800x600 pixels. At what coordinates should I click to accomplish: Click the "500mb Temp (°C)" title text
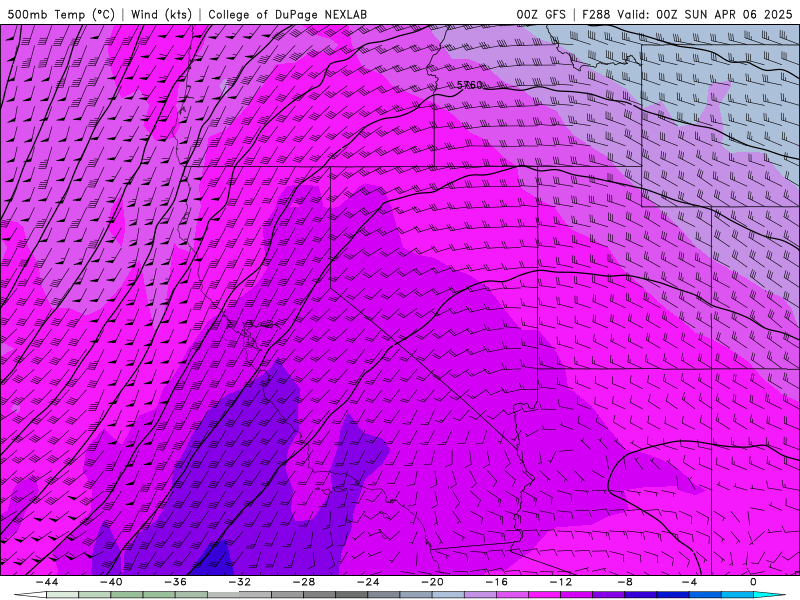point(61,14)
